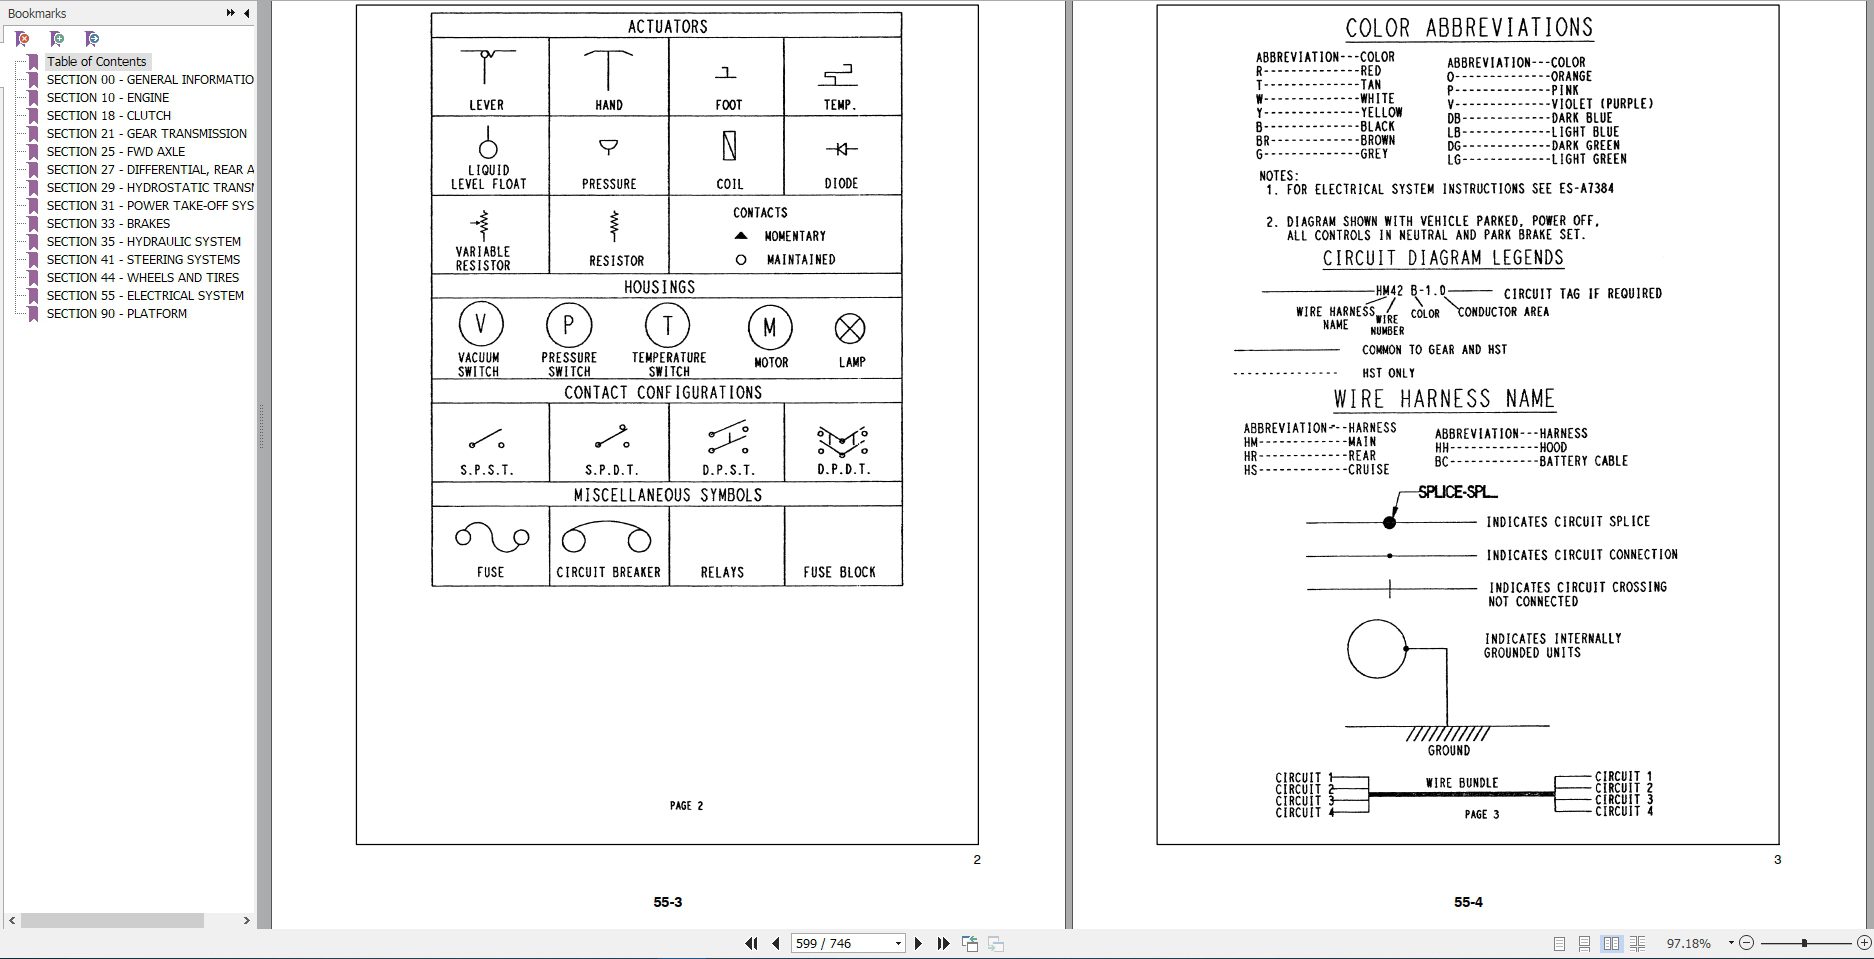The height and width of the screenshot is (959, 1874).
Task: Keep two-page view mode enabled
Action: (1612, 943)
